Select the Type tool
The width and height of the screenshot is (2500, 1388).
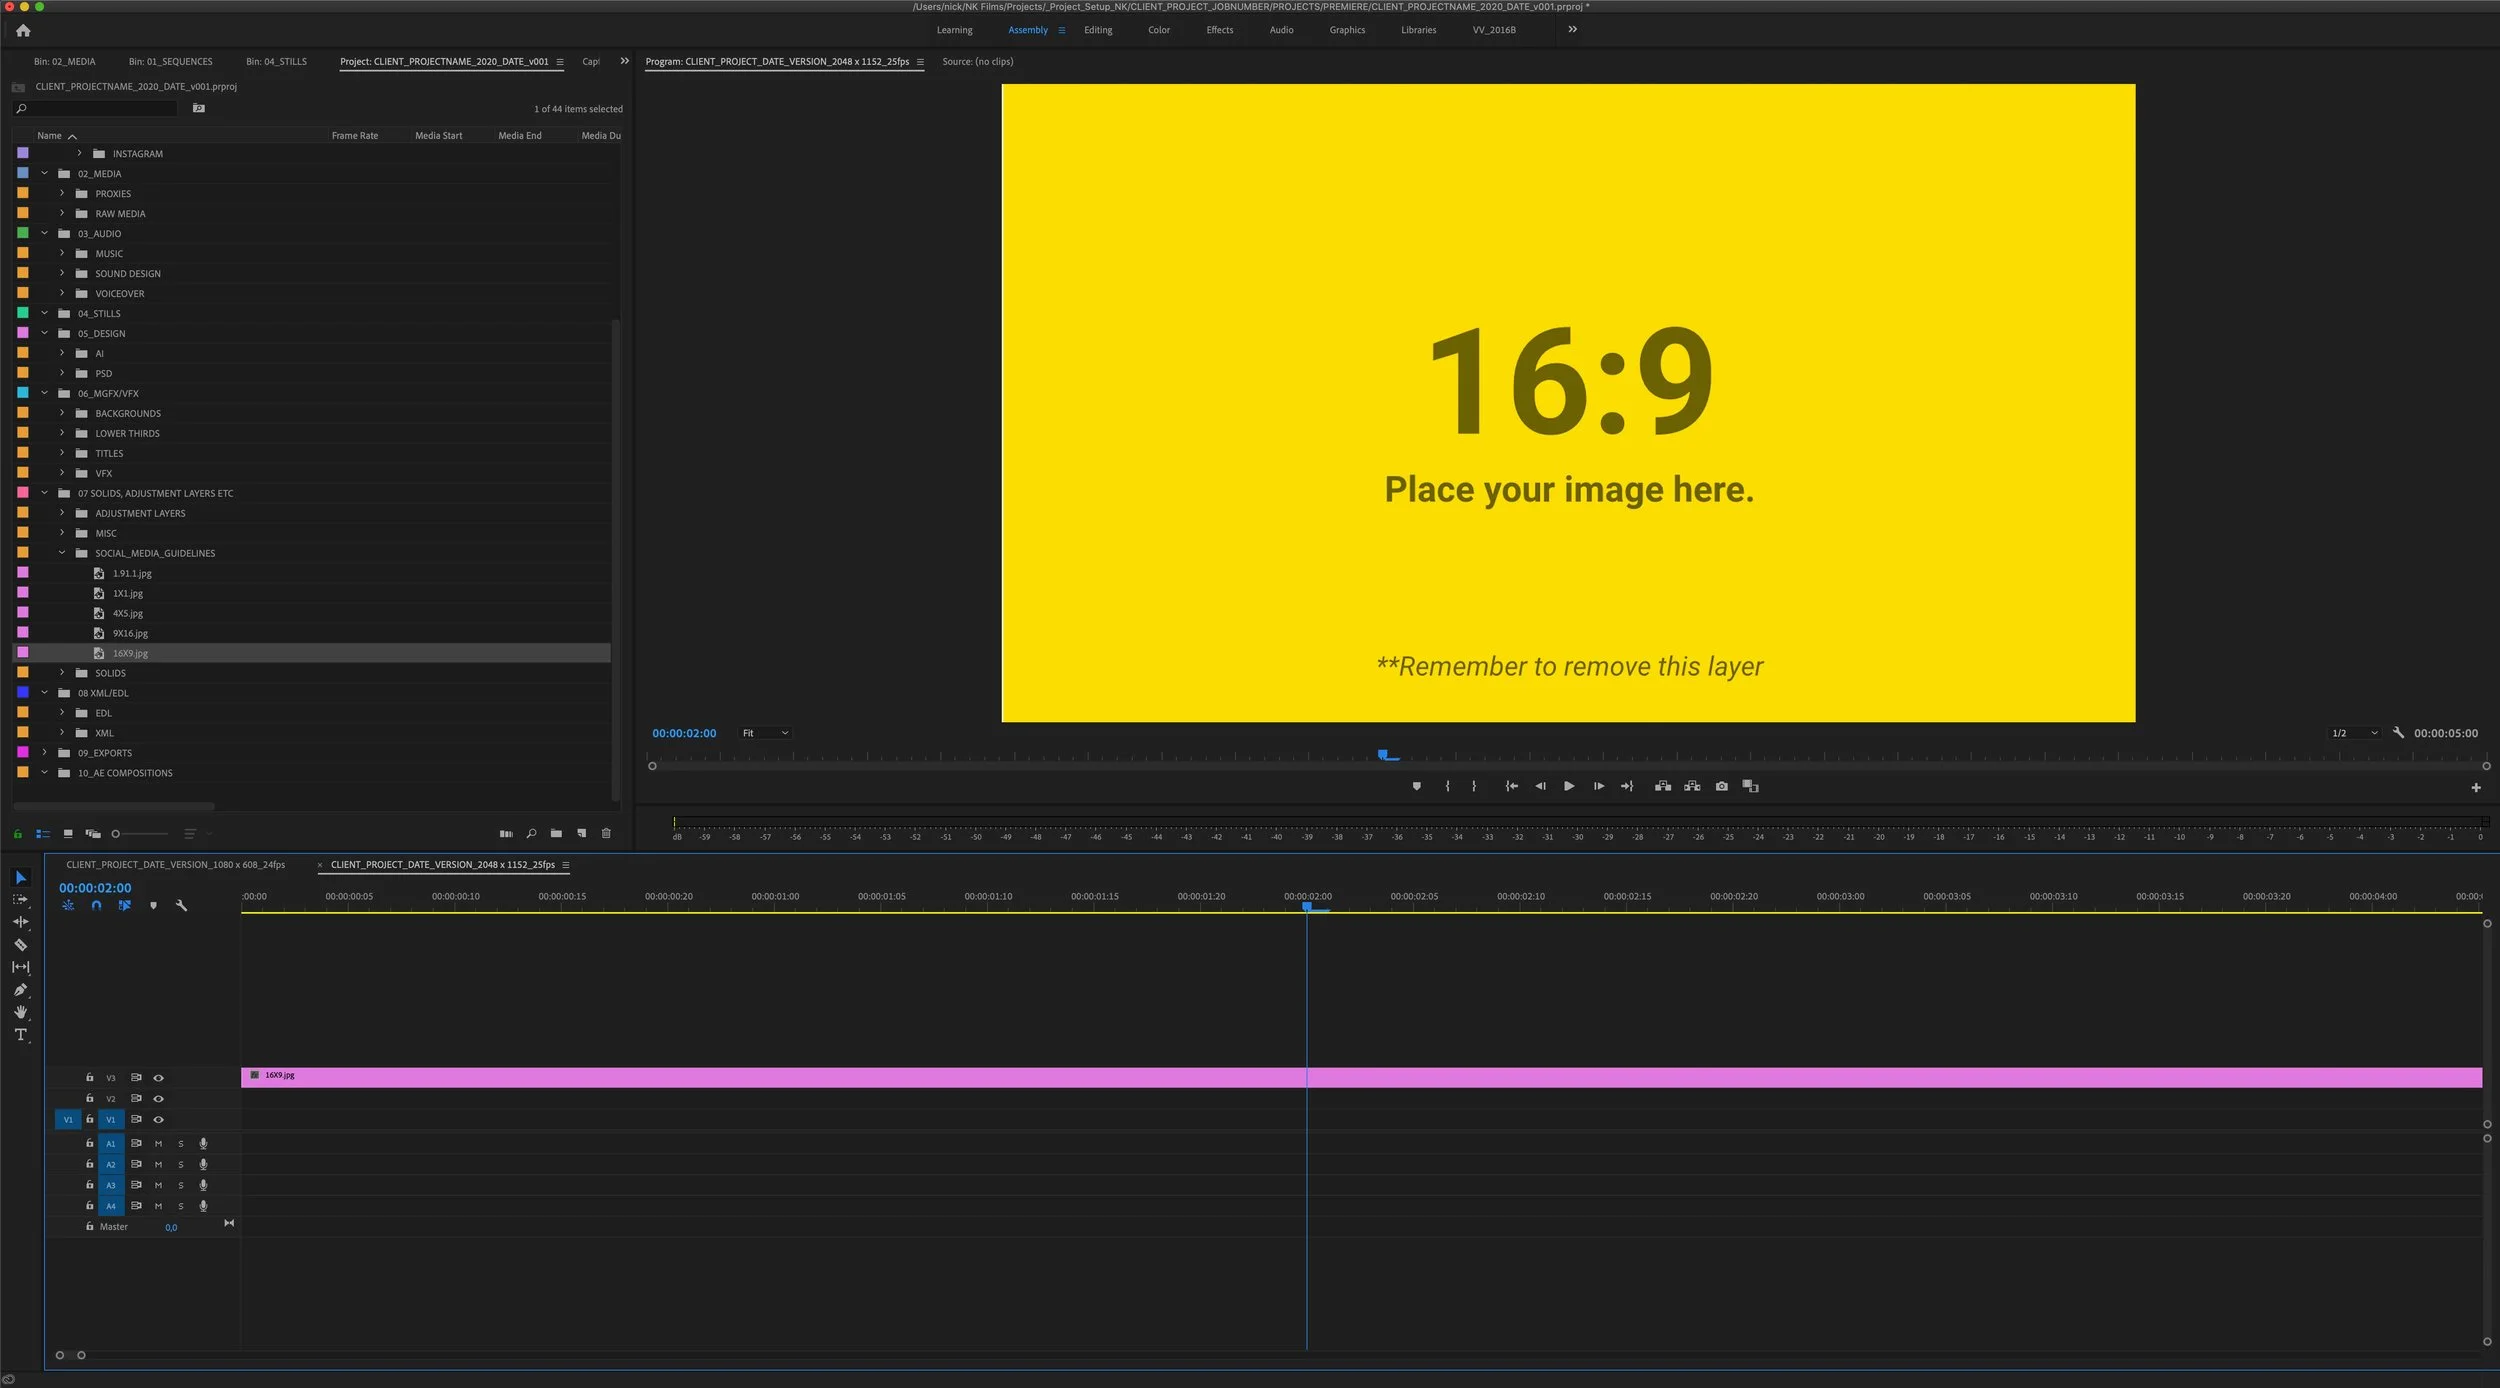point(21,1034)
